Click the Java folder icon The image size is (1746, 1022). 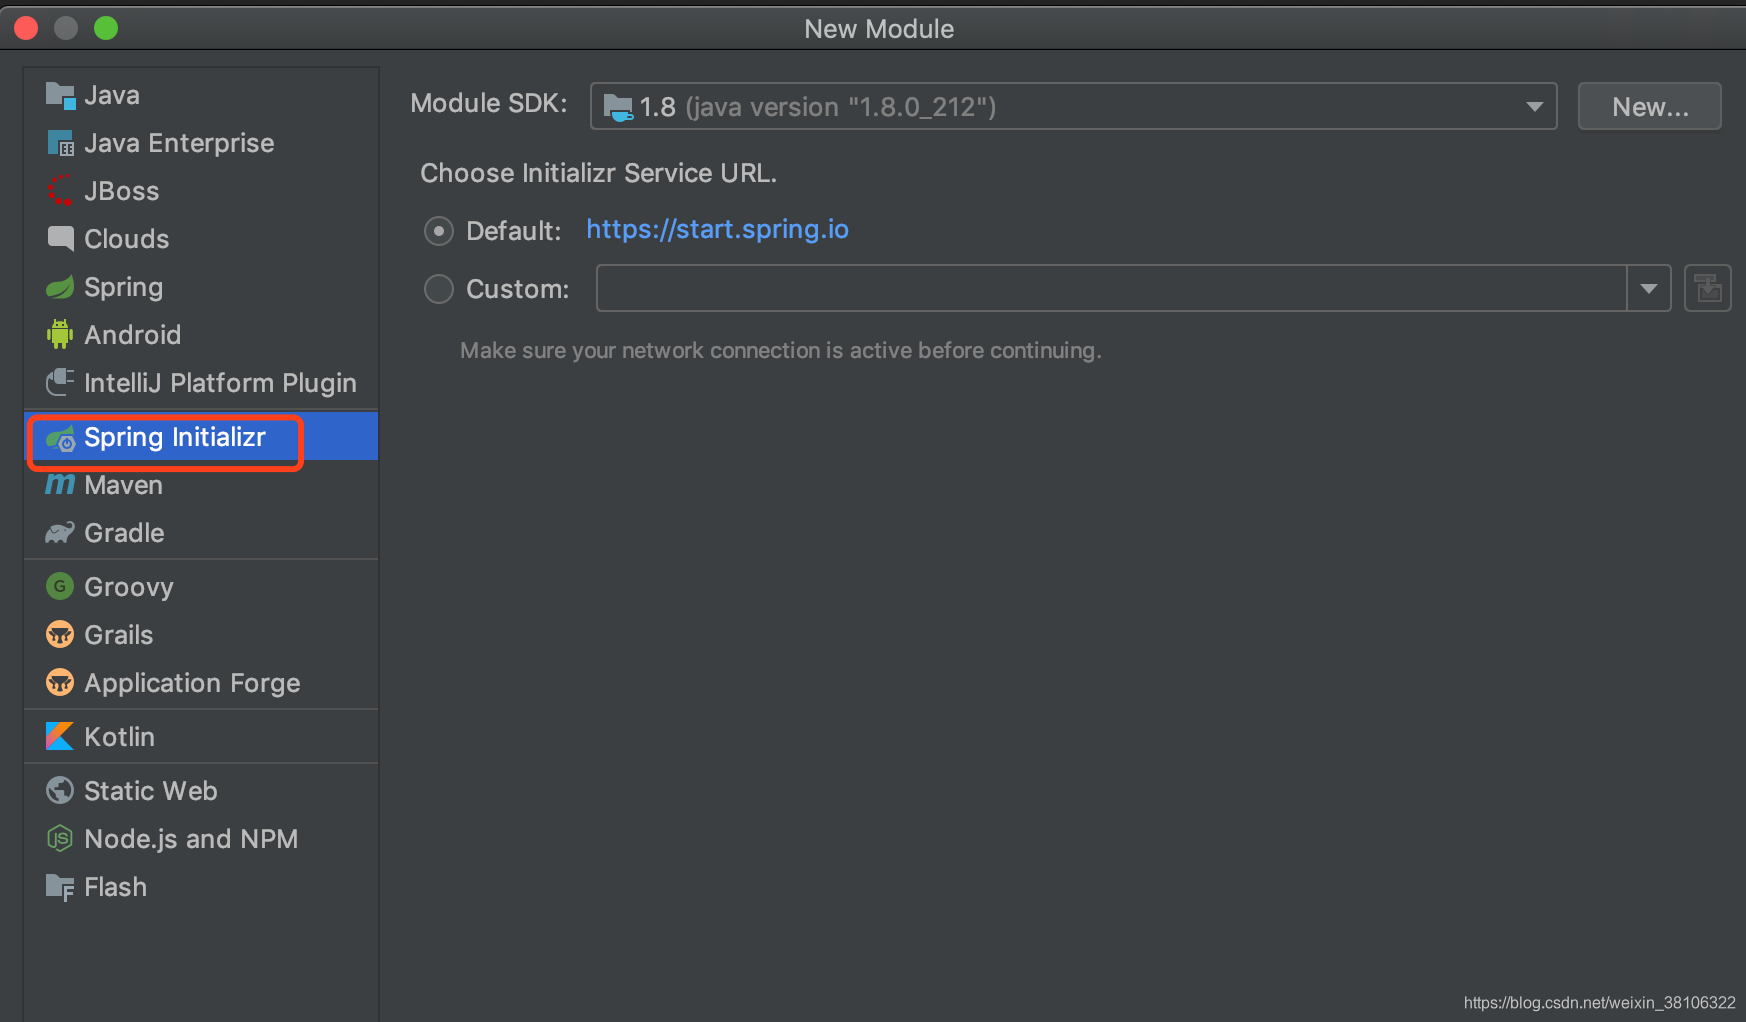click(x=60, y=96)
